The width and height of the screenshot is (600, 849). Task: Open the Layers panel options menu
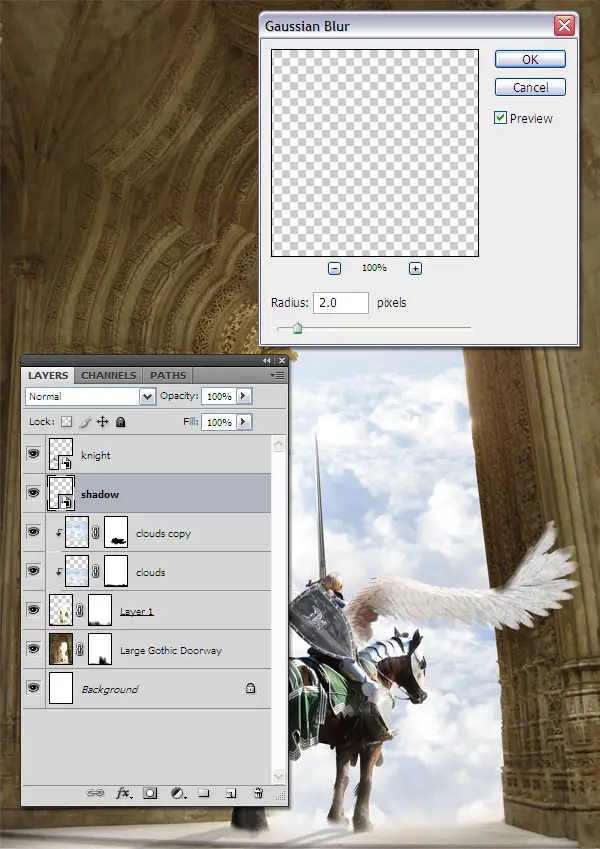pyautogui.click(x=278, y=375)
